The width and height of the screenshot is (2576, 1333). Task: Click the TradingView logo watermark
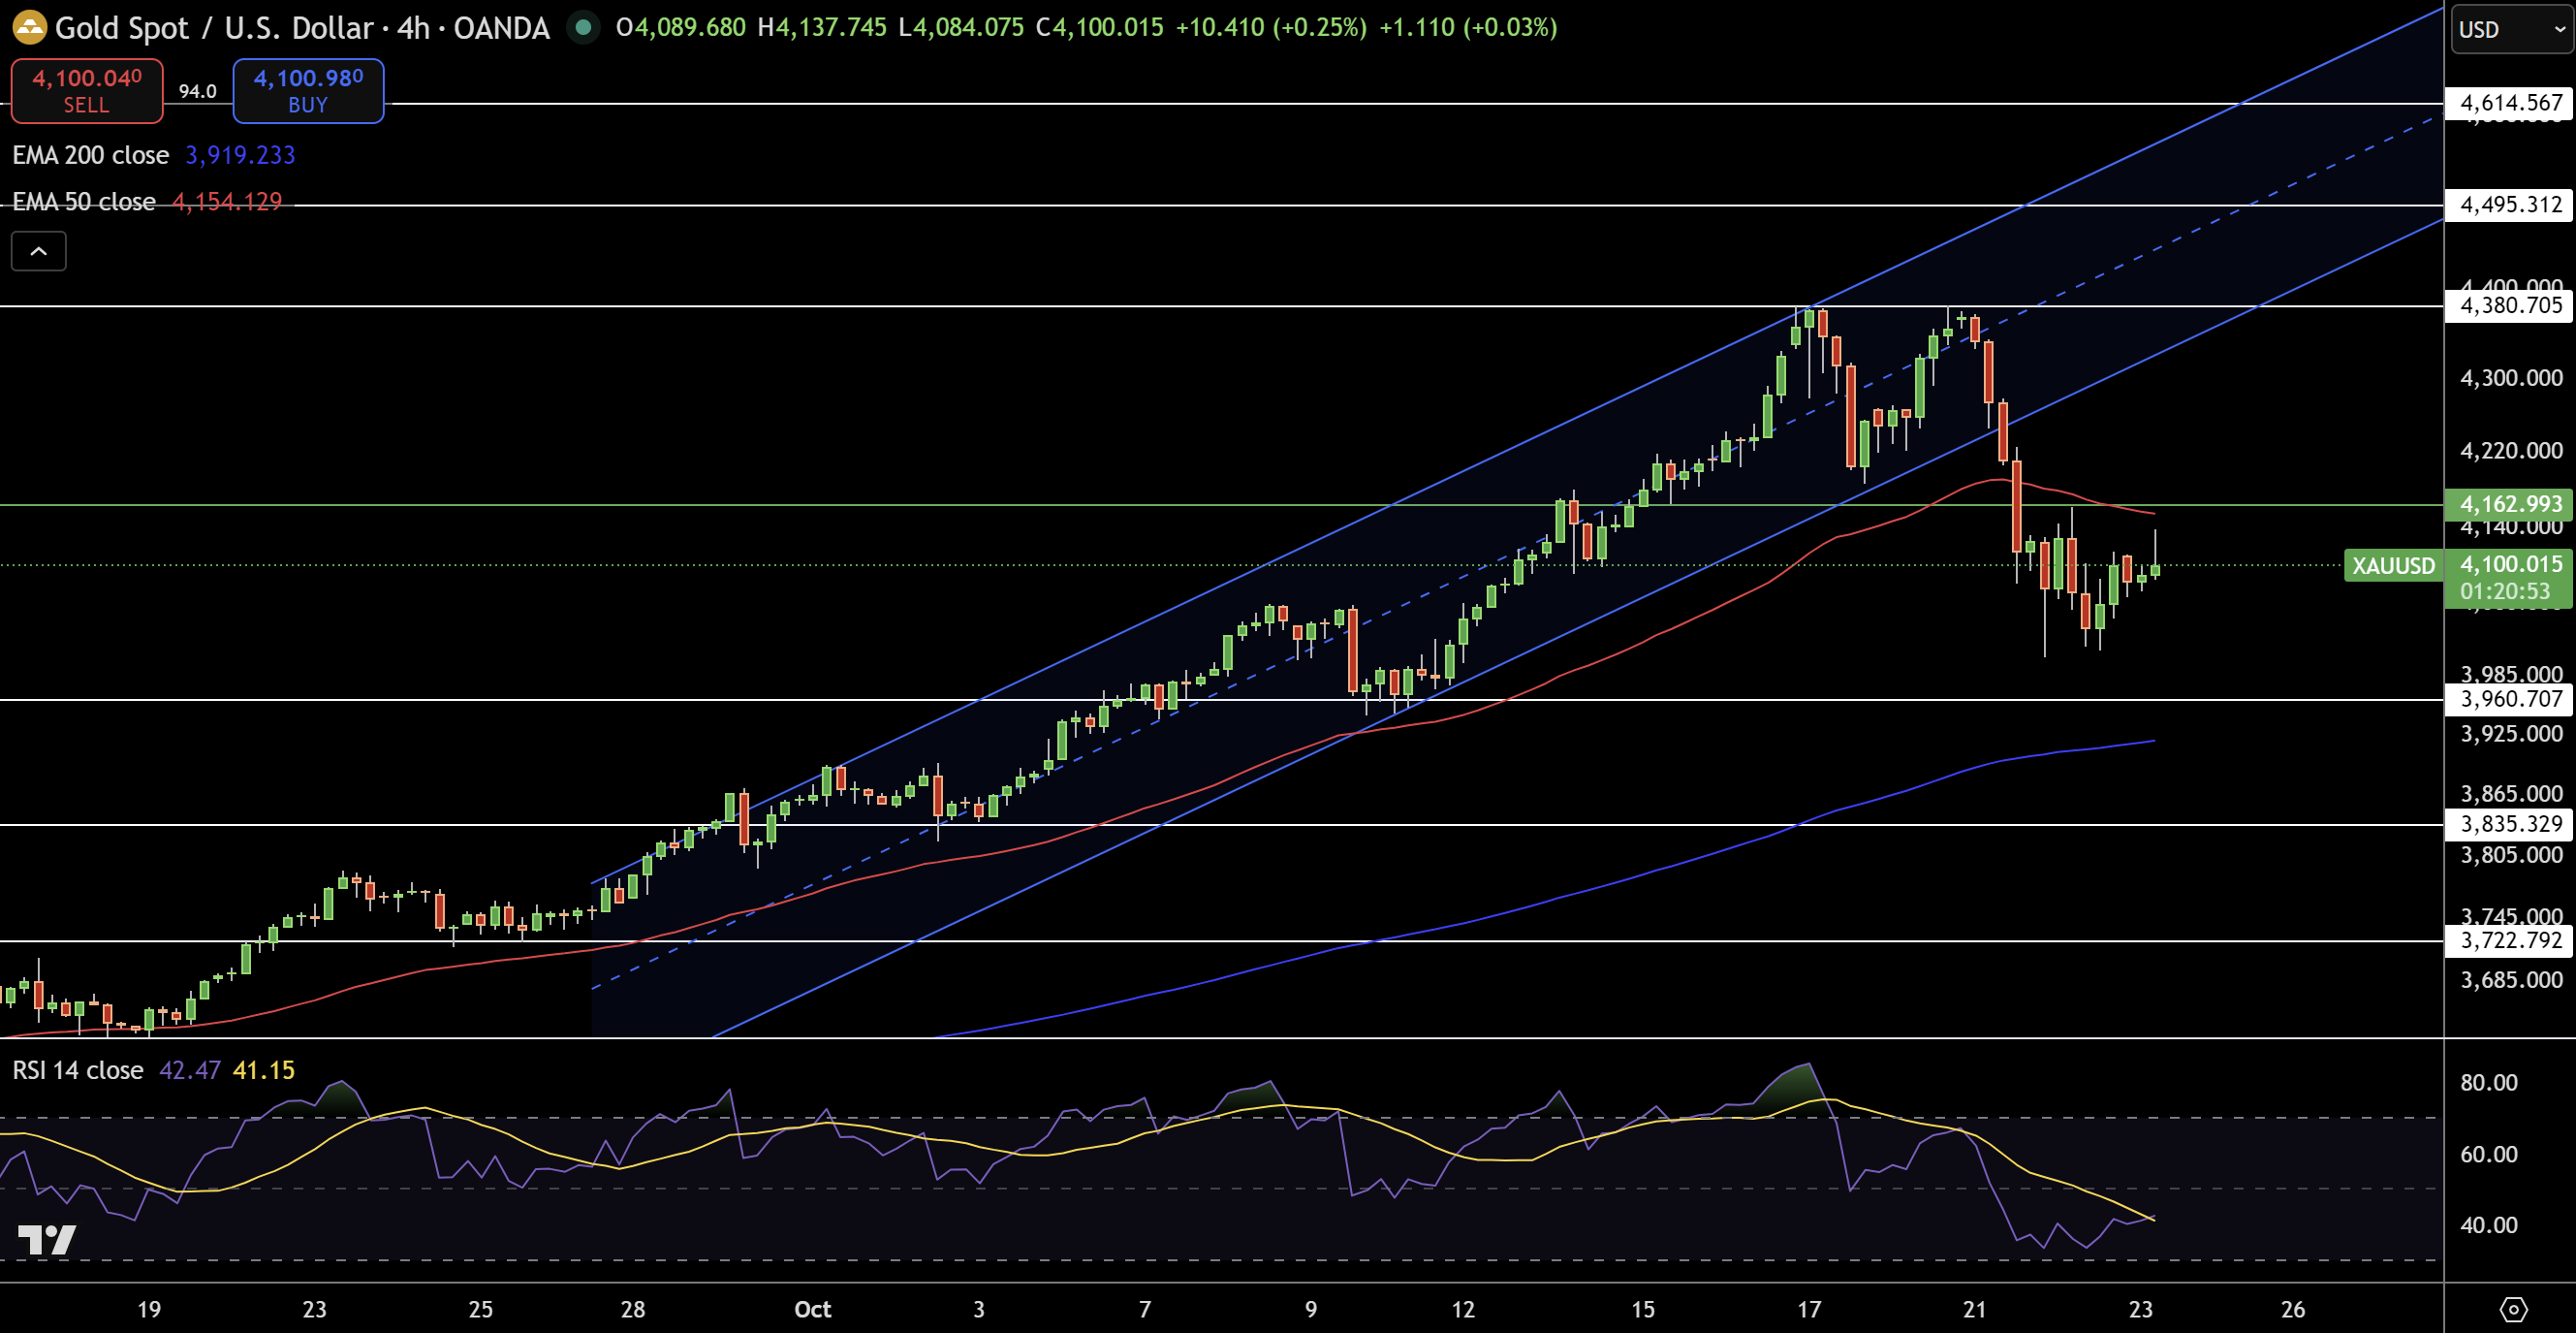click(x=46, y=1240)
